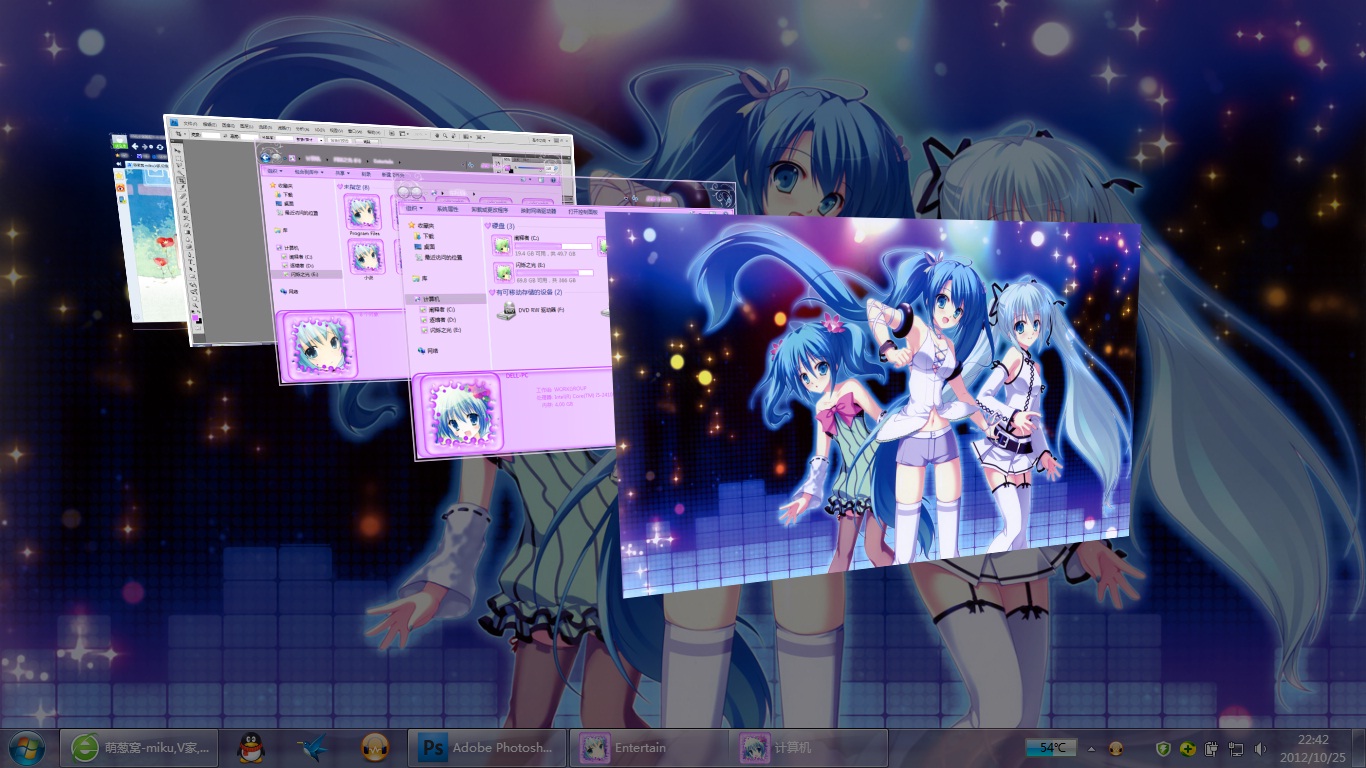The width and height of the screenshot is (1366, 768).
Task: Open the orange headphones taskbar icon
Action: point(375,747)
